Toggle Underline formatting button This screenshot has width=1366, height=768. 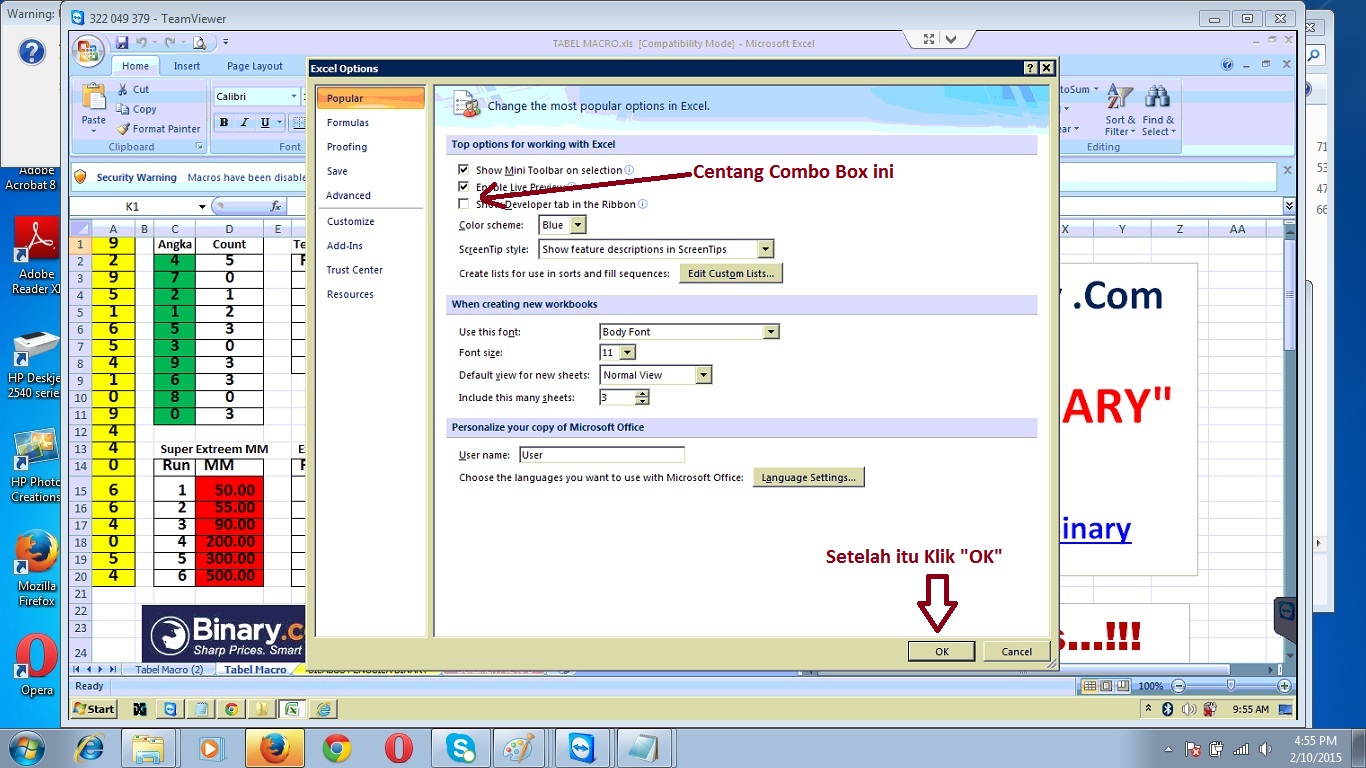[265, 122]
